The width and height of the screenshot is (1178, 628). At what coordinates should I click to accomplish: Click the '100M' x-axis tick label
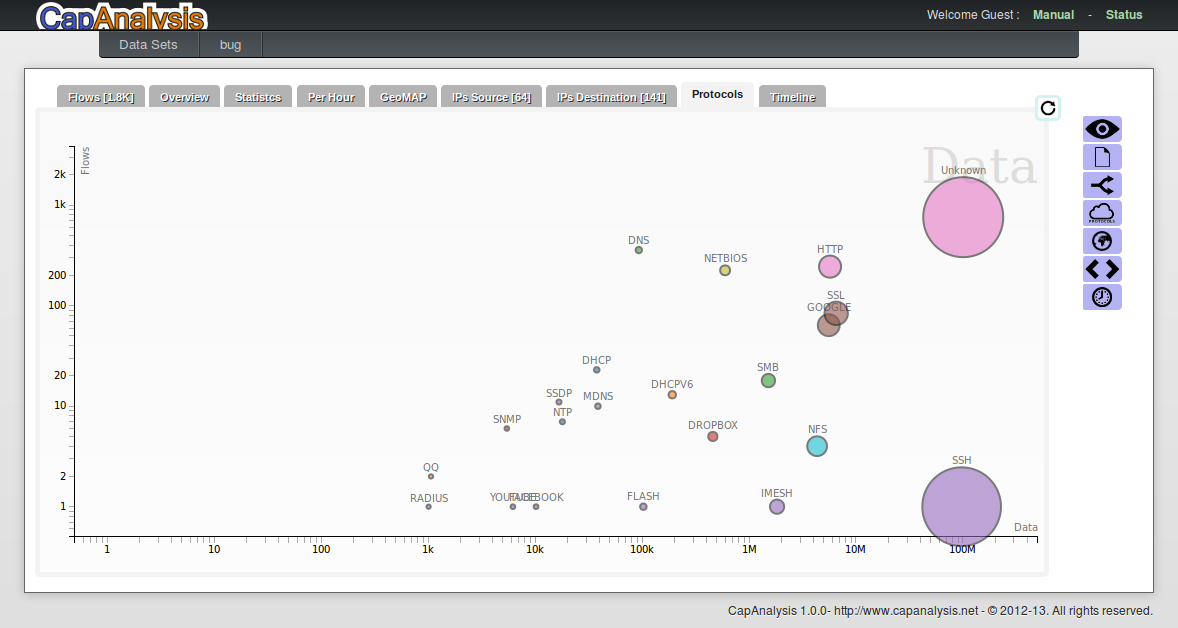(x=962, y=549)
